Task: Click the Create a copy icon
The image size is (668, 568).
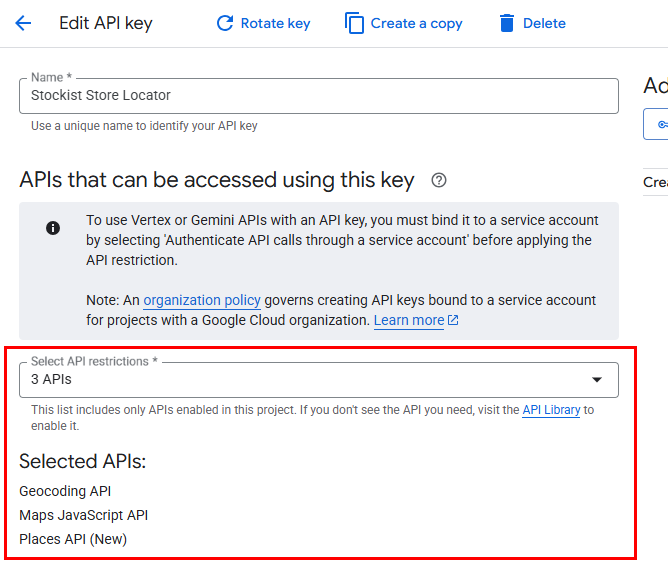Action: coord(354,23)
